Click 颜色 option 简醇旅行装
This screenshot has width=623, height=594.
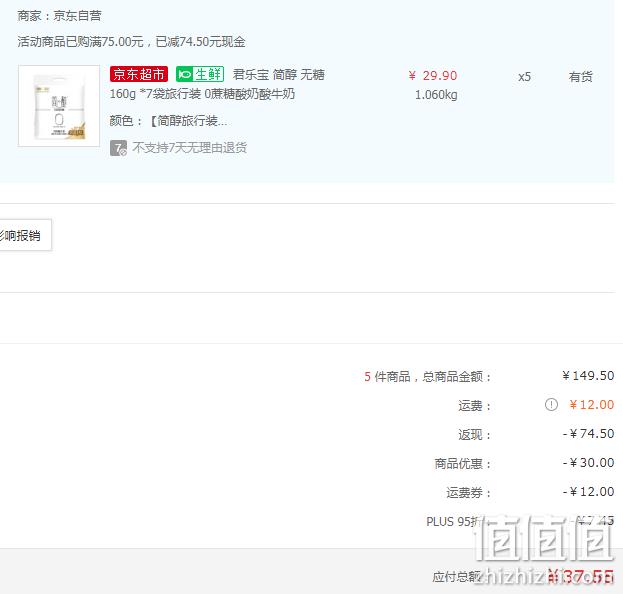pyautogui.click(x=187, y=121)
